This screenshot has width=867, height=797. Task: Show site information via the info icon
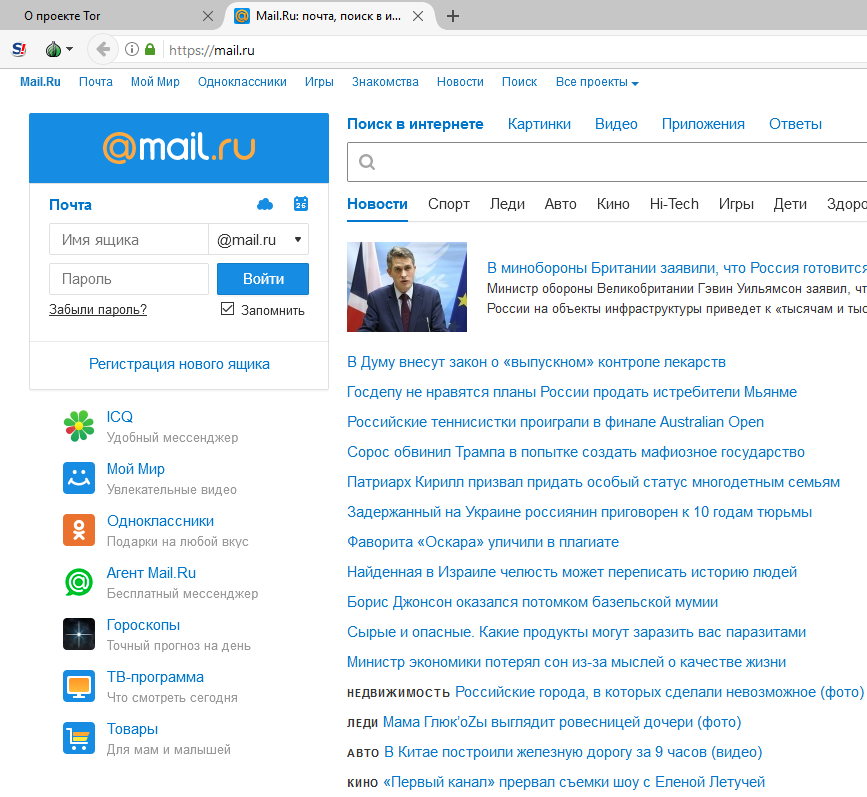[x=132, y=50]
